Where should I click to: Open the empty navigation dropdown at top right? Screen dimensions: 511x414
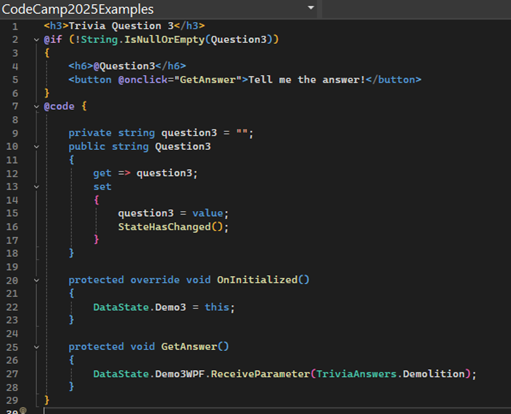(x=416, y=9)
